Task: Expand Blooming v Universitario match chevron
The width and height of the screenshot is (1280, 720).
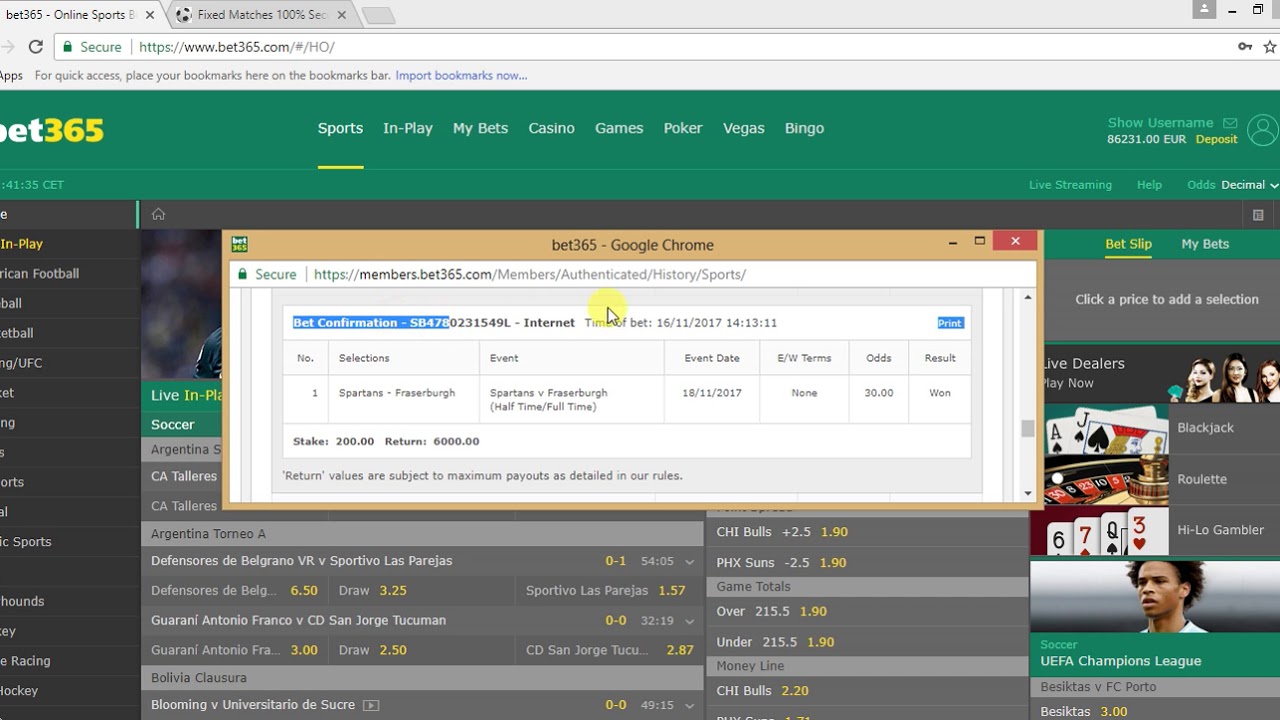Action: click(689, 706)
